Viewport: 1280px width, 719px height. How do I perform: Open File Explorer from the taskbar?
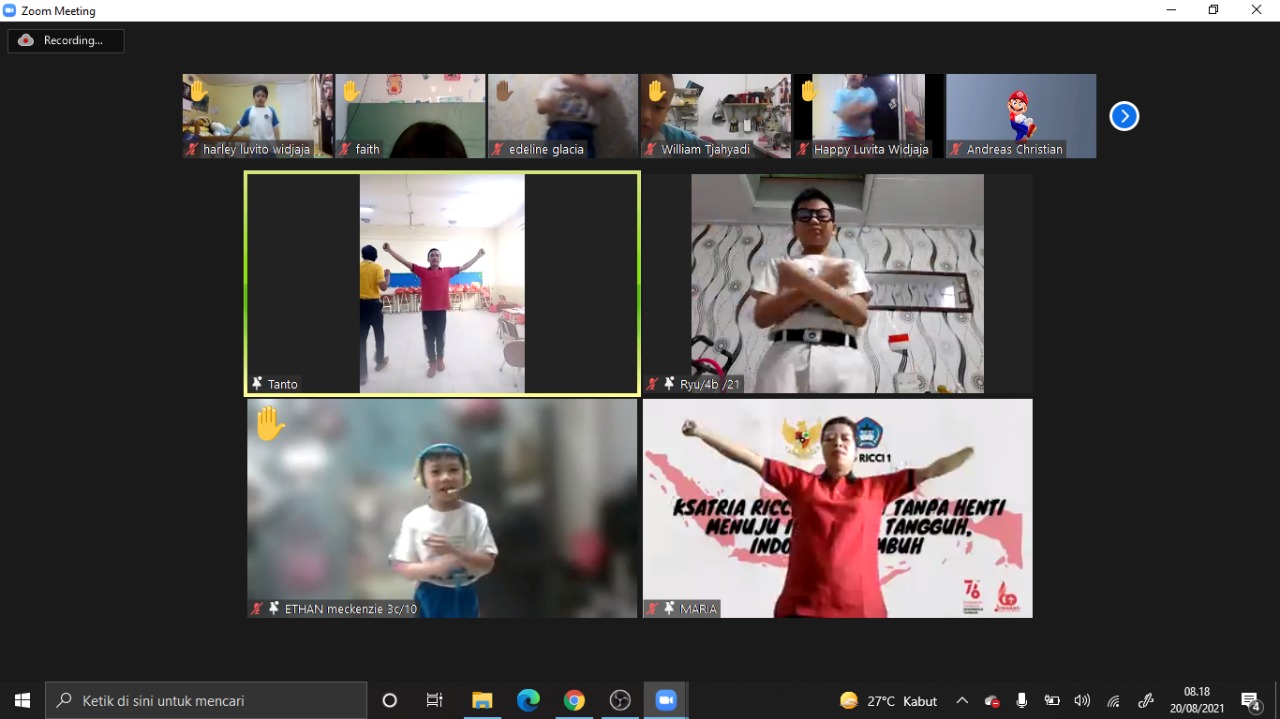[x=482, y=700]
